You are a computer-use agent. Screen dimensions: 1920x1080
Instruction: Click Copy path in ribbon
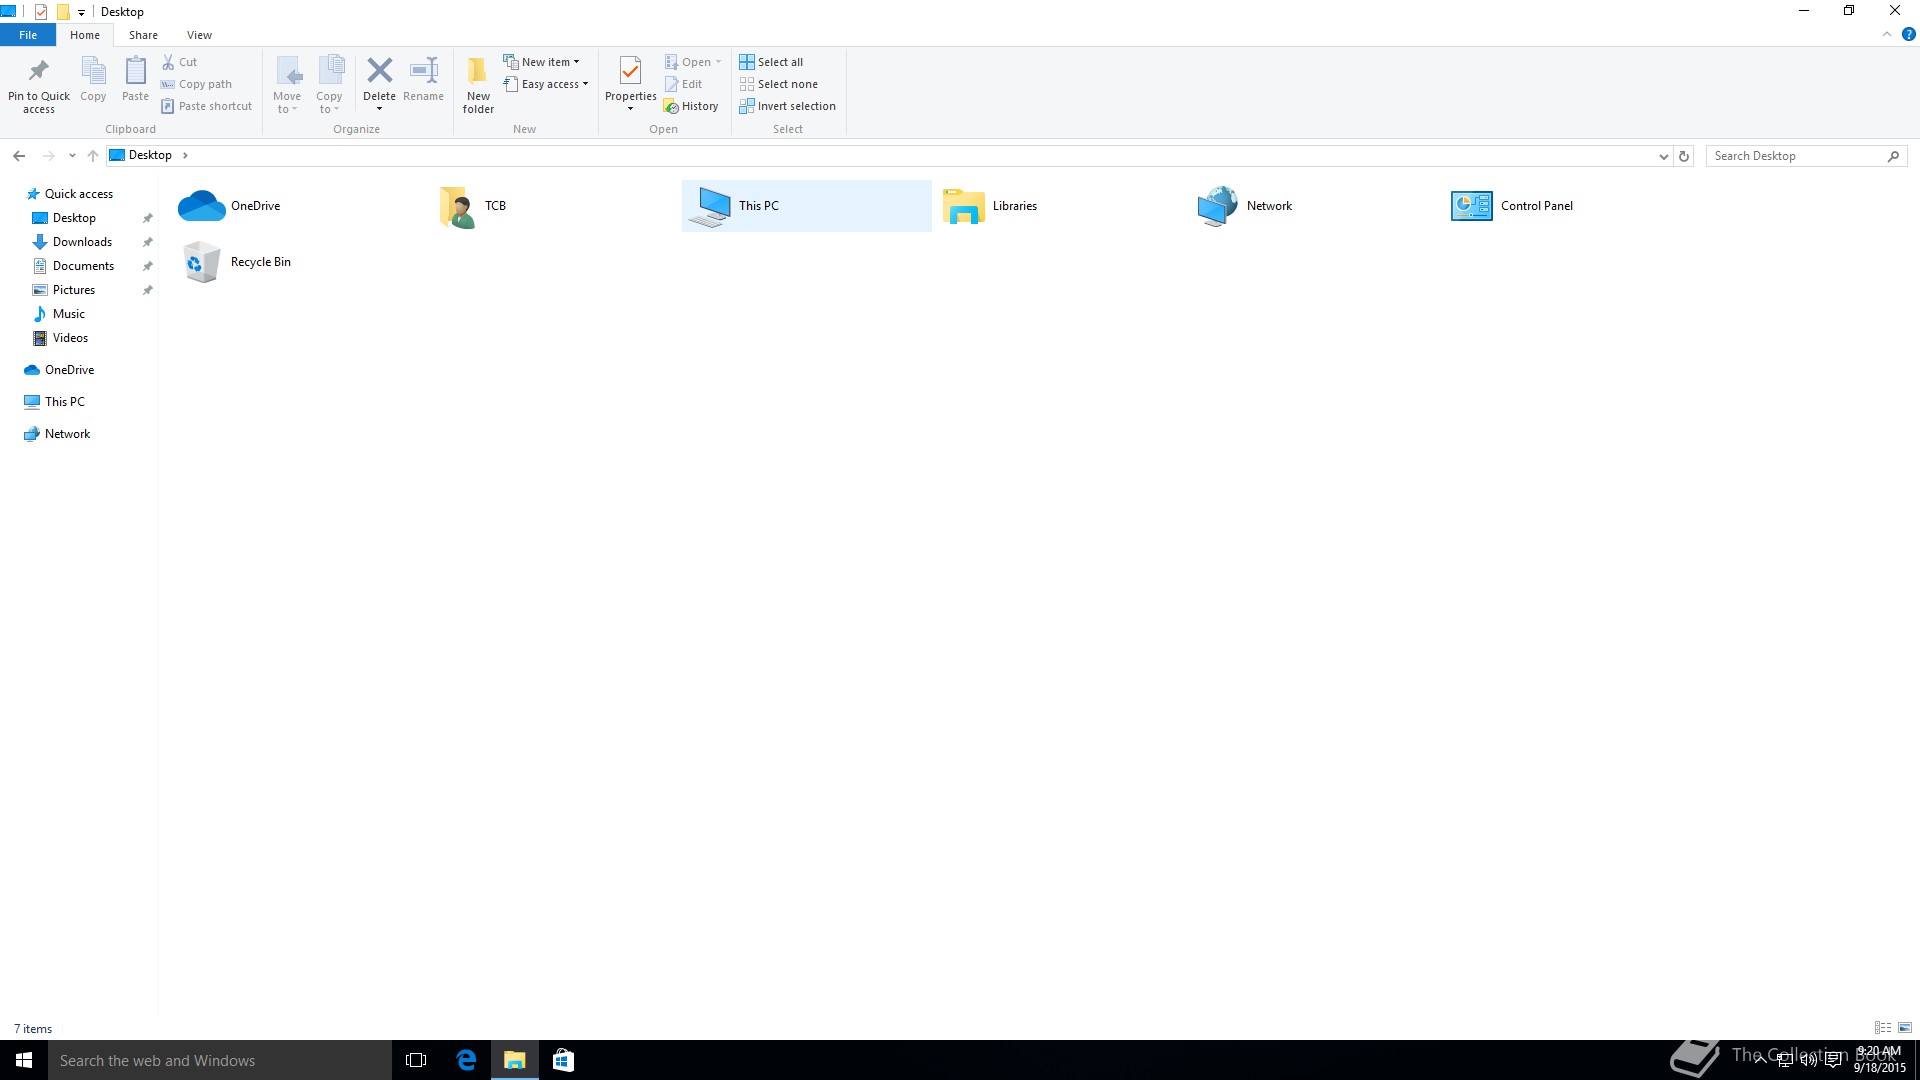pyautogui.click(x=197, y=84)
